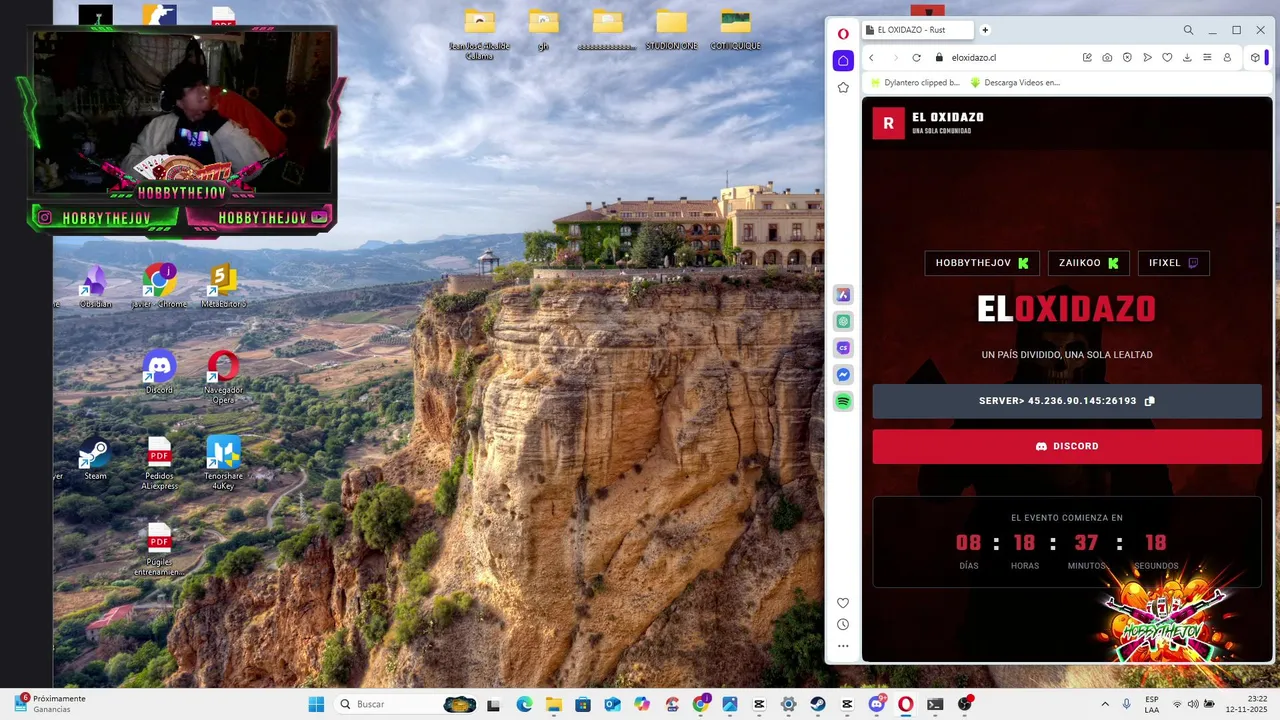Open the heart icon near sidebar bottom

point(843,603)
